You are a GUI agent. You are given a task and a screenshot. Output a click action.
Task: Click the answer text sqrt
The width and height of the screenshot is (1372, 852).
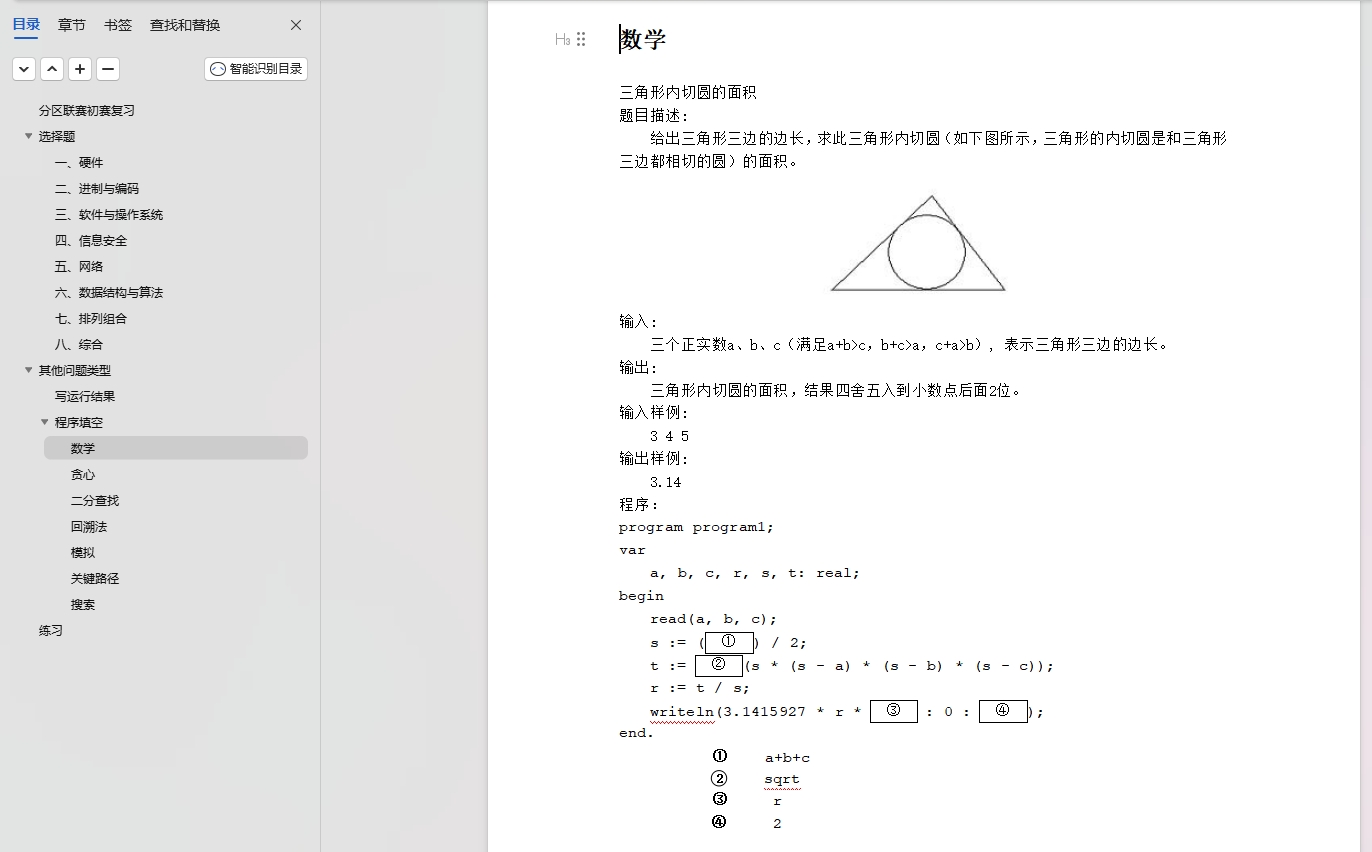pyautogui.click(x=782, y=780)
